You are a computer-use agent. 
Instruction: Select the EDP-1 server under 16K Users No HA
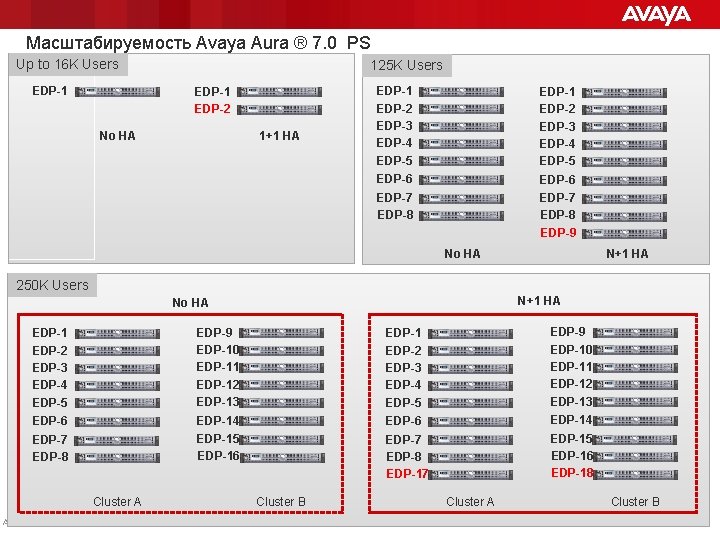pos(117,91)
